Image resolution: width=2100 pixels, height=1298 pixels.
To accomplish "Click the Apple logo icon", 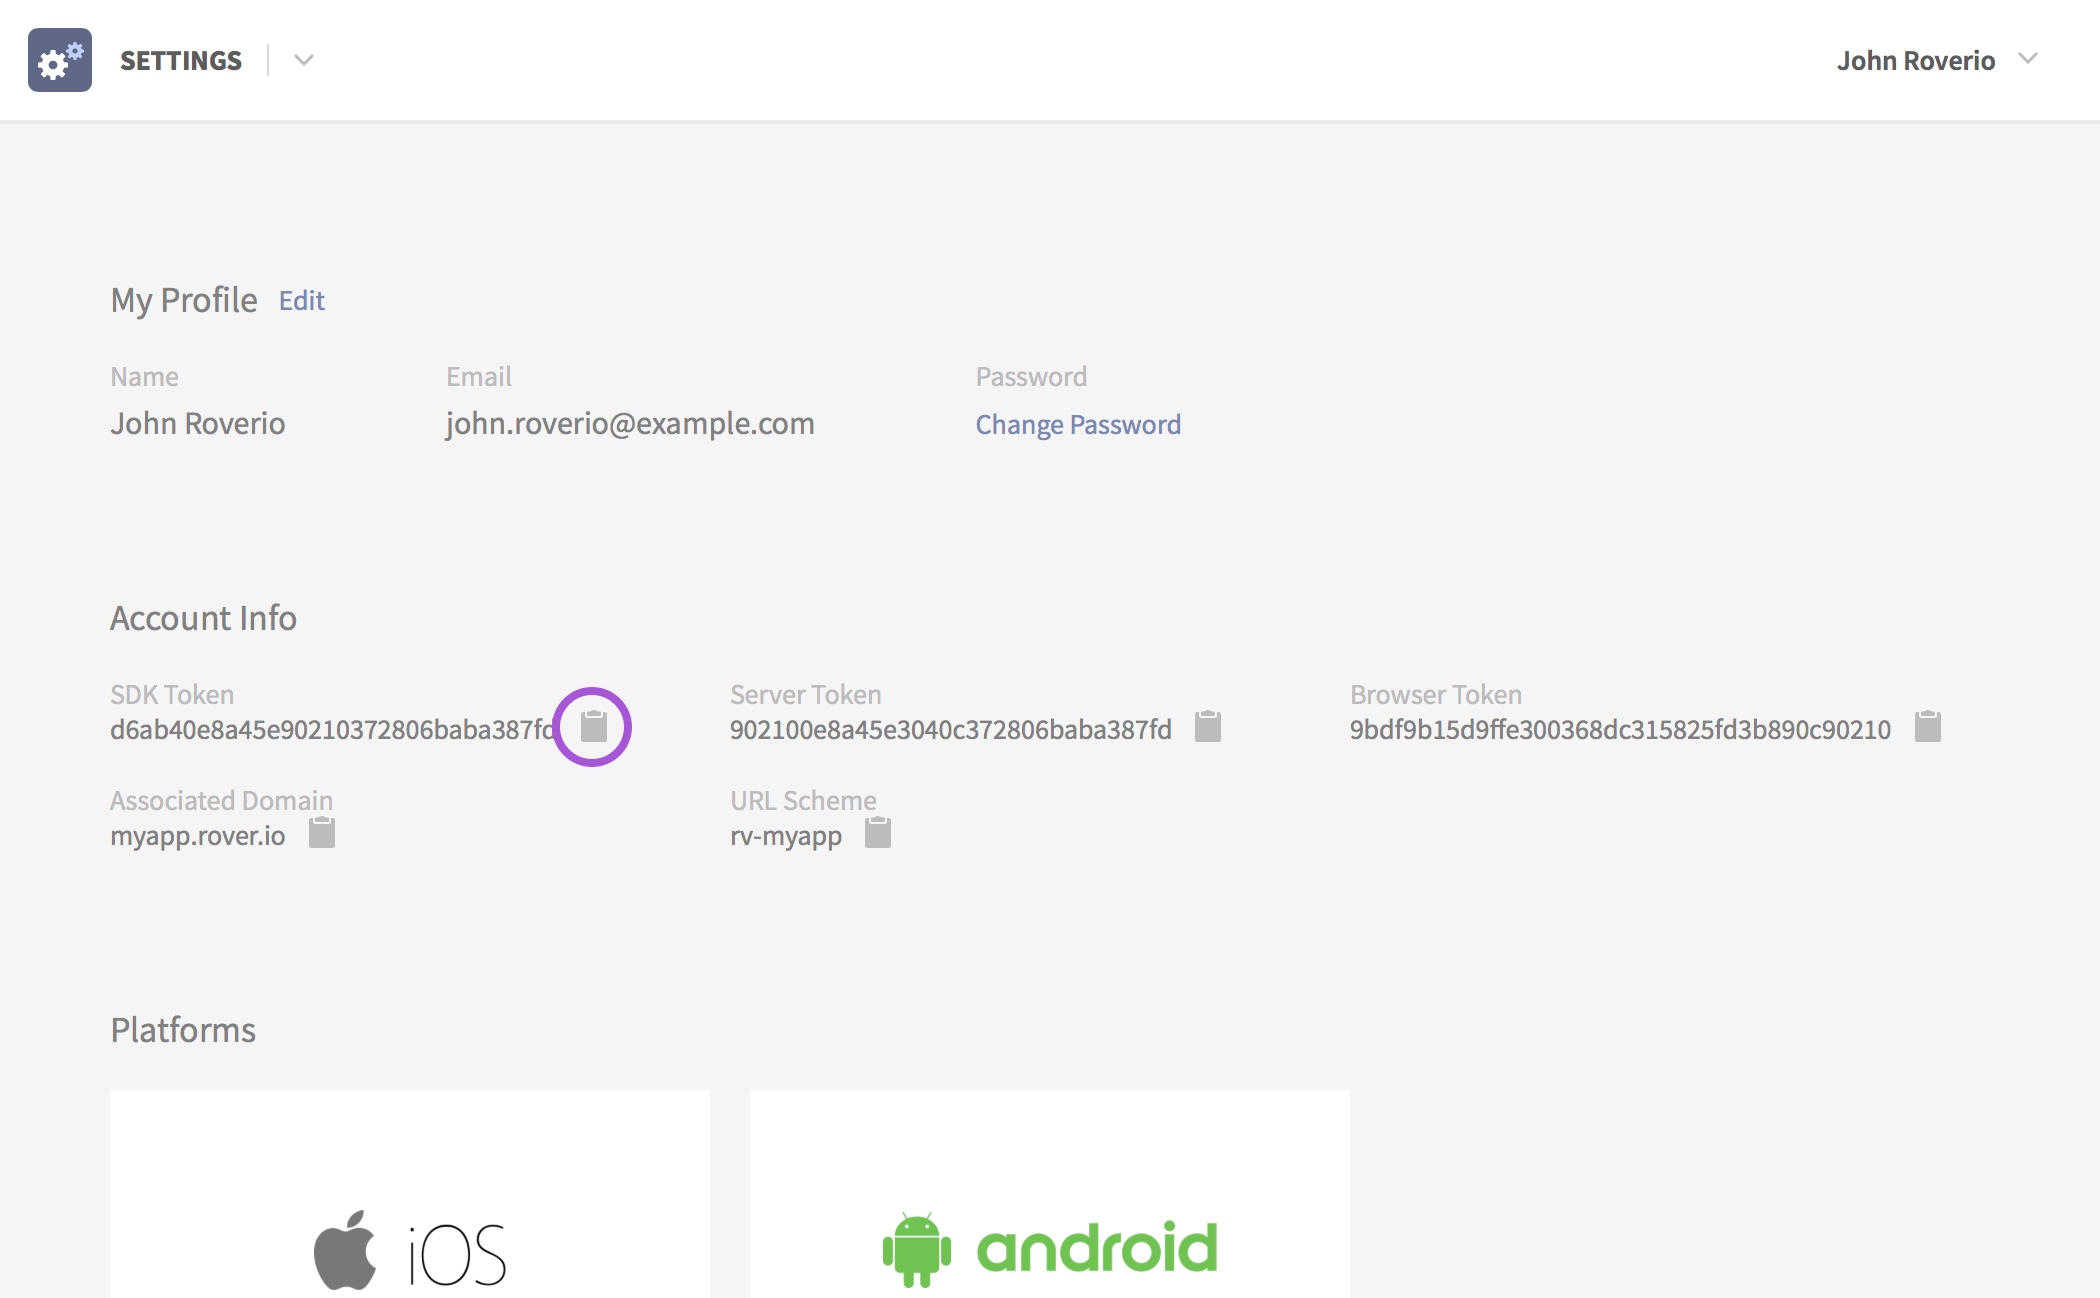I will (345, 1250).
